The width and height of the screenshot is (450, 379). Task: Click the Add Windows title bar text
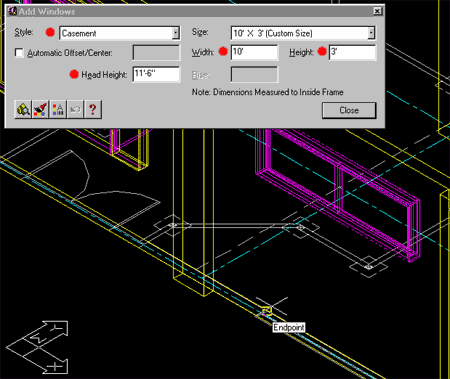[x=47, y=11]
